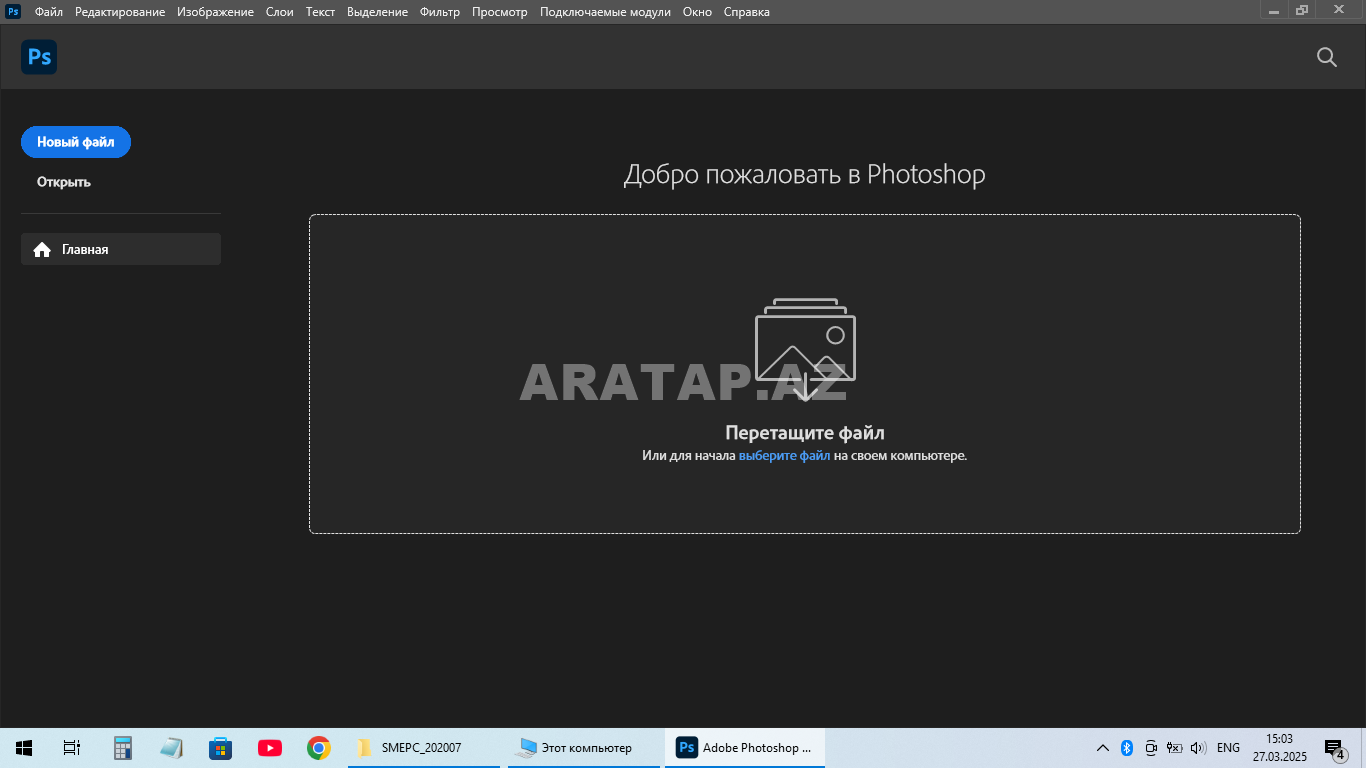The image size is (1366, 768).
Task: Click Добро пожаловать в Photoshop title
Action: (805, 174)
